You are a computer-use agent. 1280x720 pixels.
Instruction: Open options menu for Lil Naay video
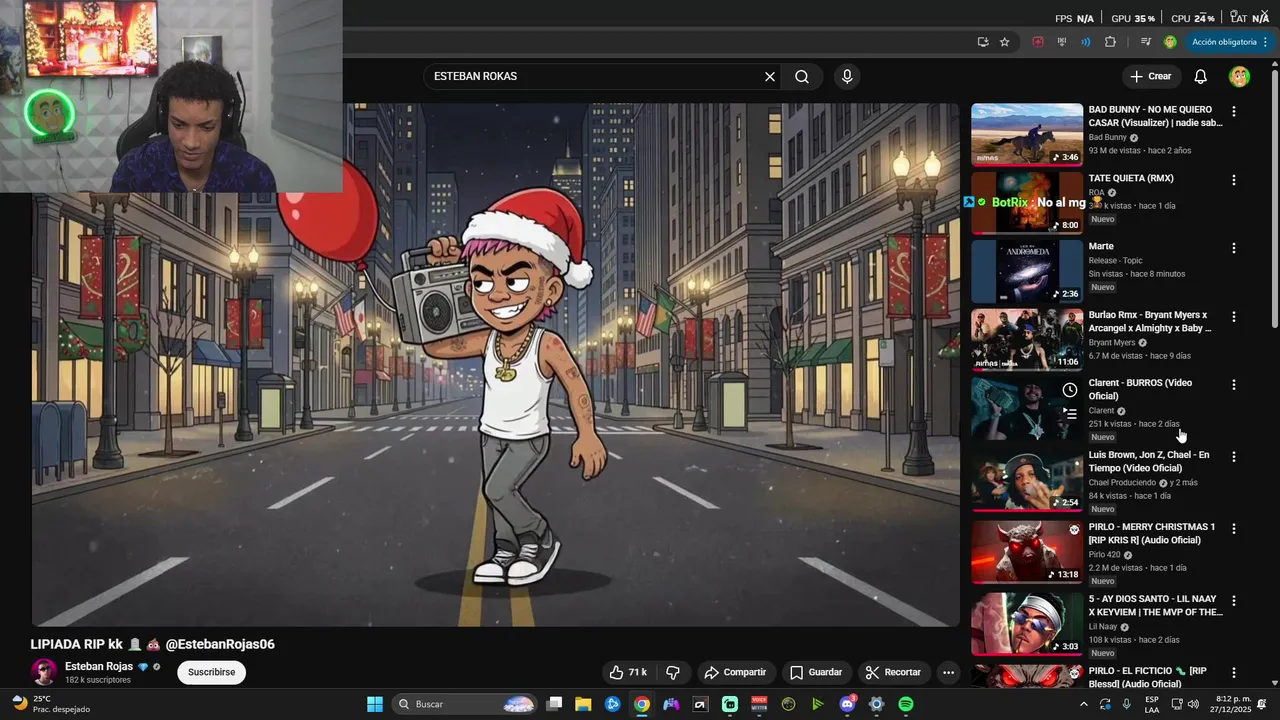coord(1233,601)
